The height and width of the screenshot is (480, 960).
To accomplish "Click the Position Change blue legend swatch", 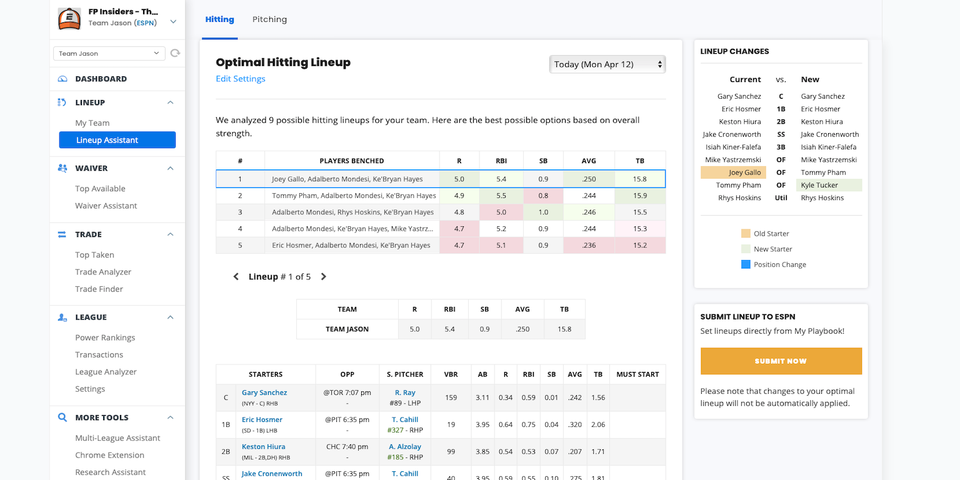I will point(745,264).
